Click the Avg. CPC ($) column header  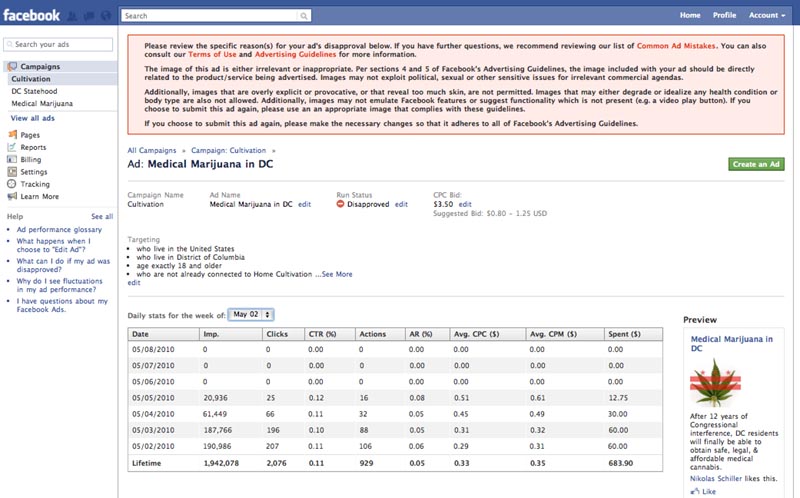click(x=487, y=334)
